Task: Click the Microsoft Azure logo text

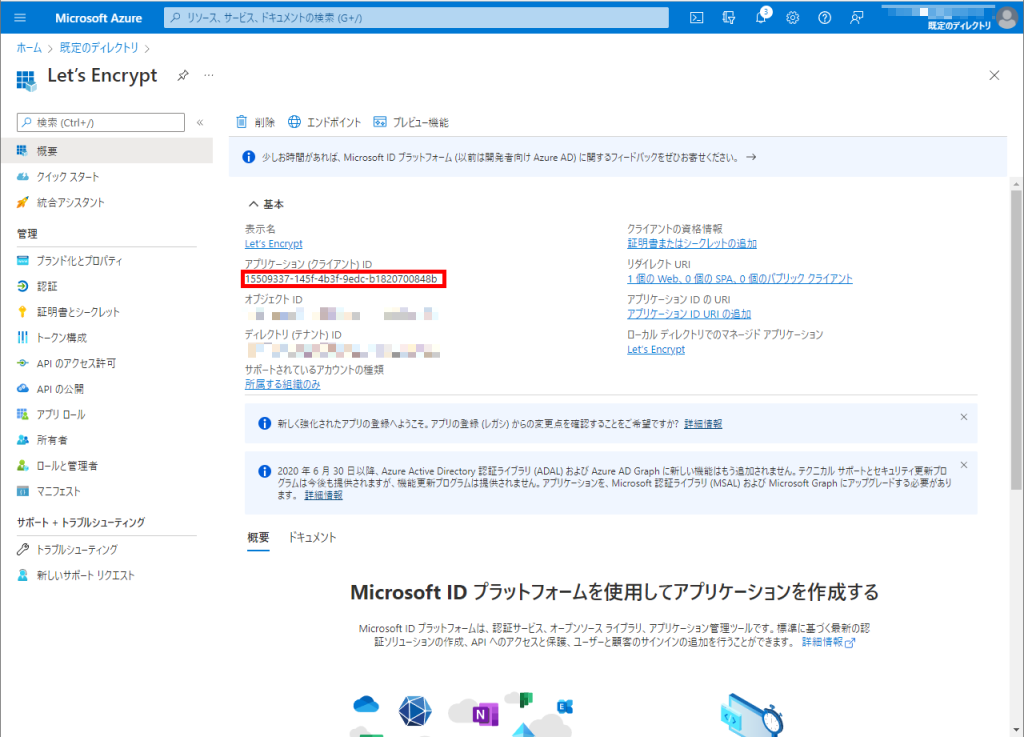Action: [99, 18]
